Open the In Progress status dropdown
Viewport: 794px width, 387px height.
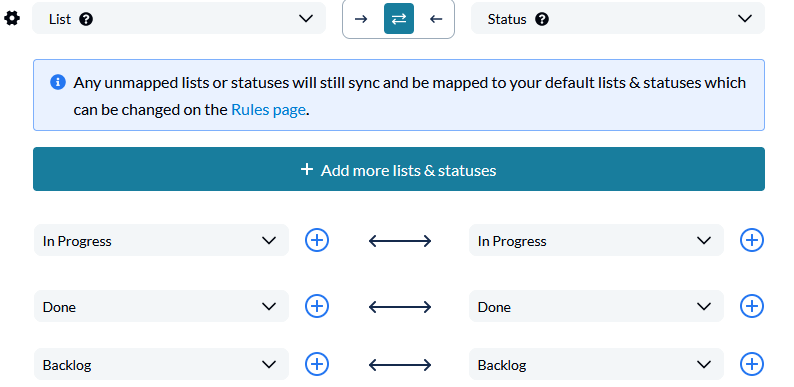coord(596,240)
